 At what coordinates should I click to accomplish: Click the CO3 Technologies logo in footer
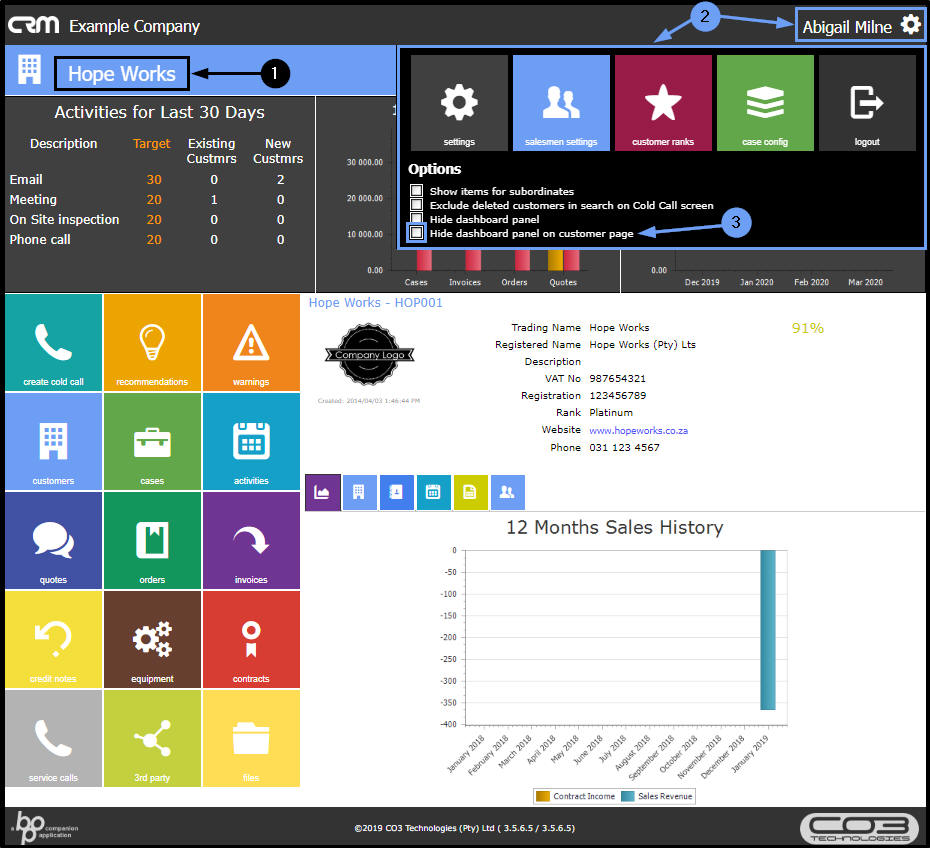coord(859,828)
